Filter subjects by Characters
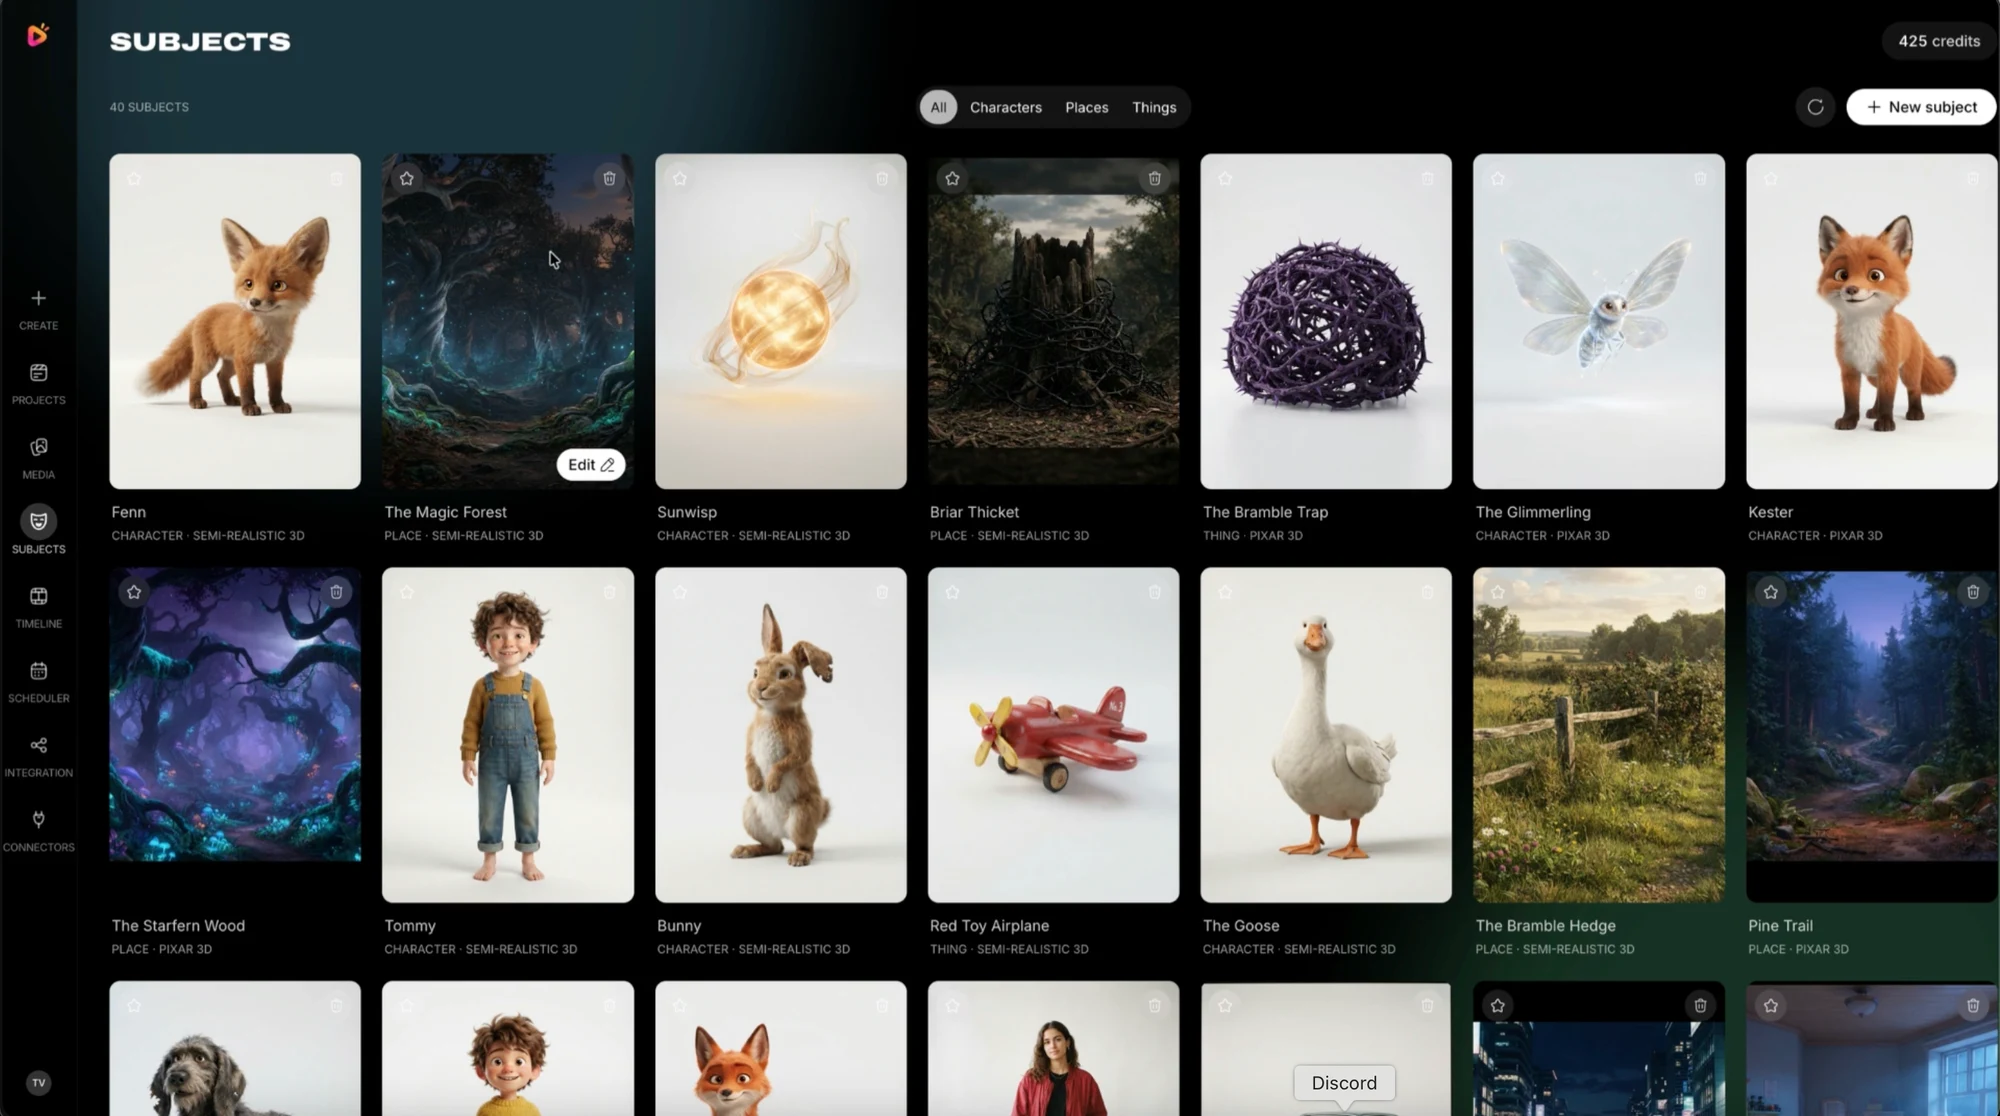 1005,107
